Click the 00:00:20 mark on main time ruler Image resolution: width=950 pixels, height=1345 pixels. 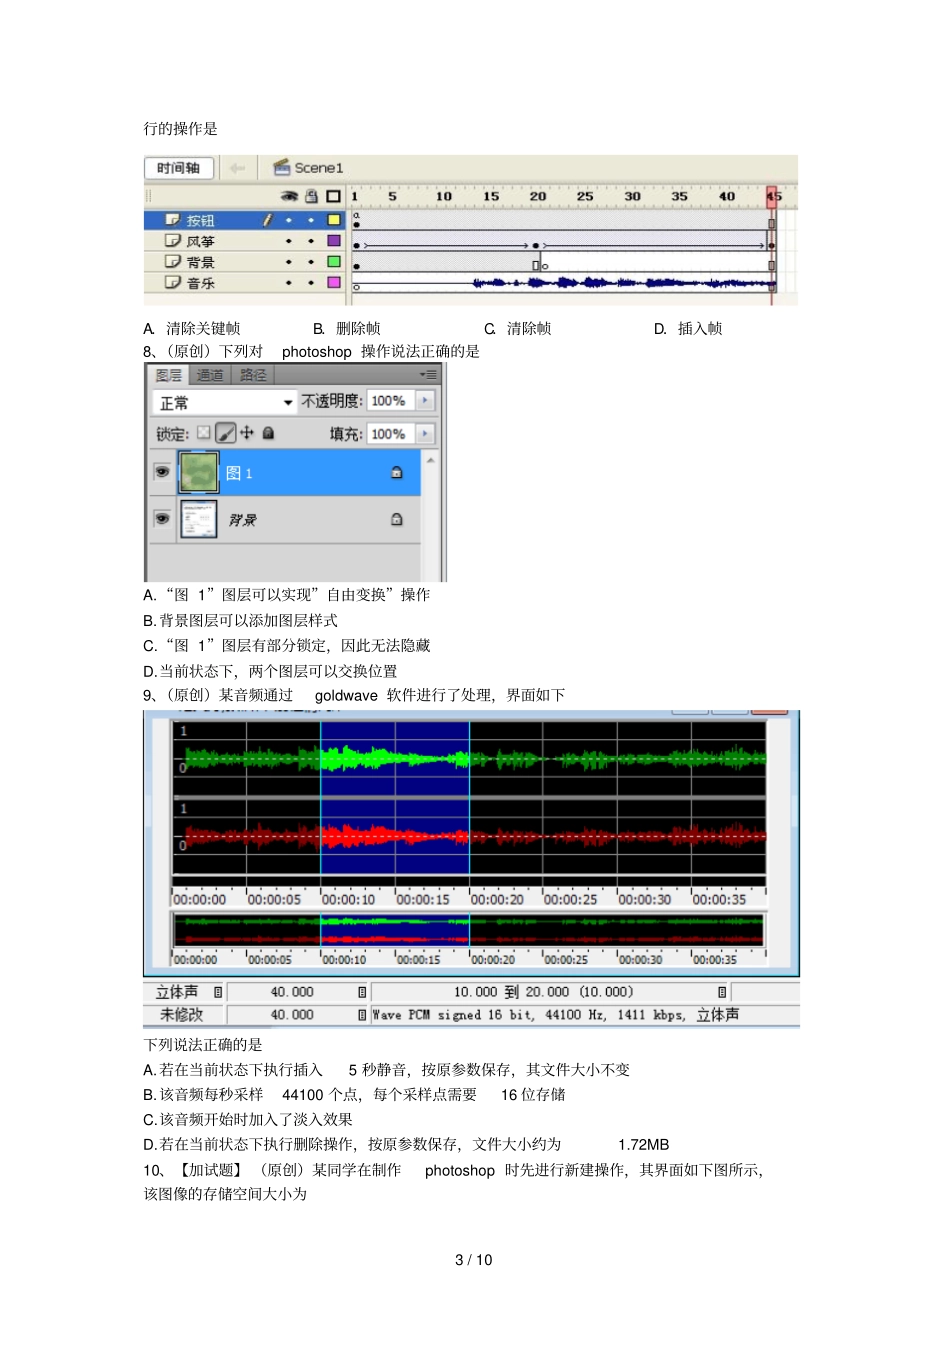click(497, 900)
